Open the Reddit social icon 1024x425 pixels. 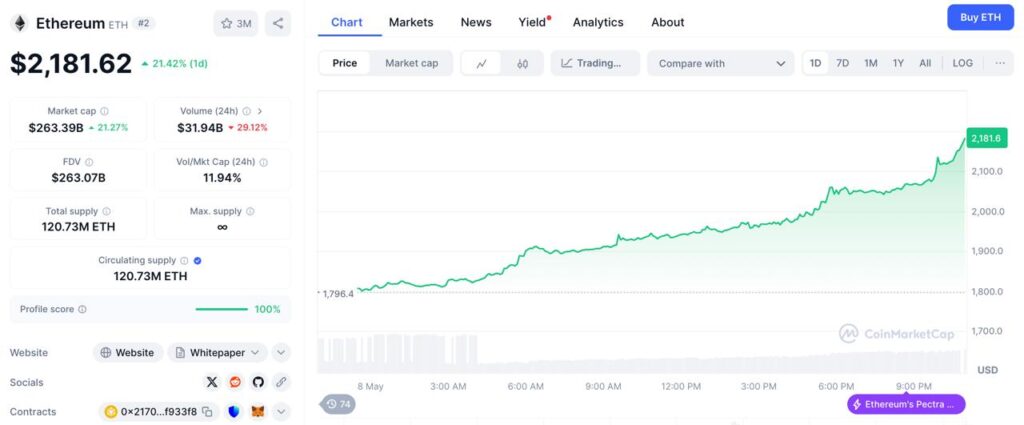(x=235, y=382)
